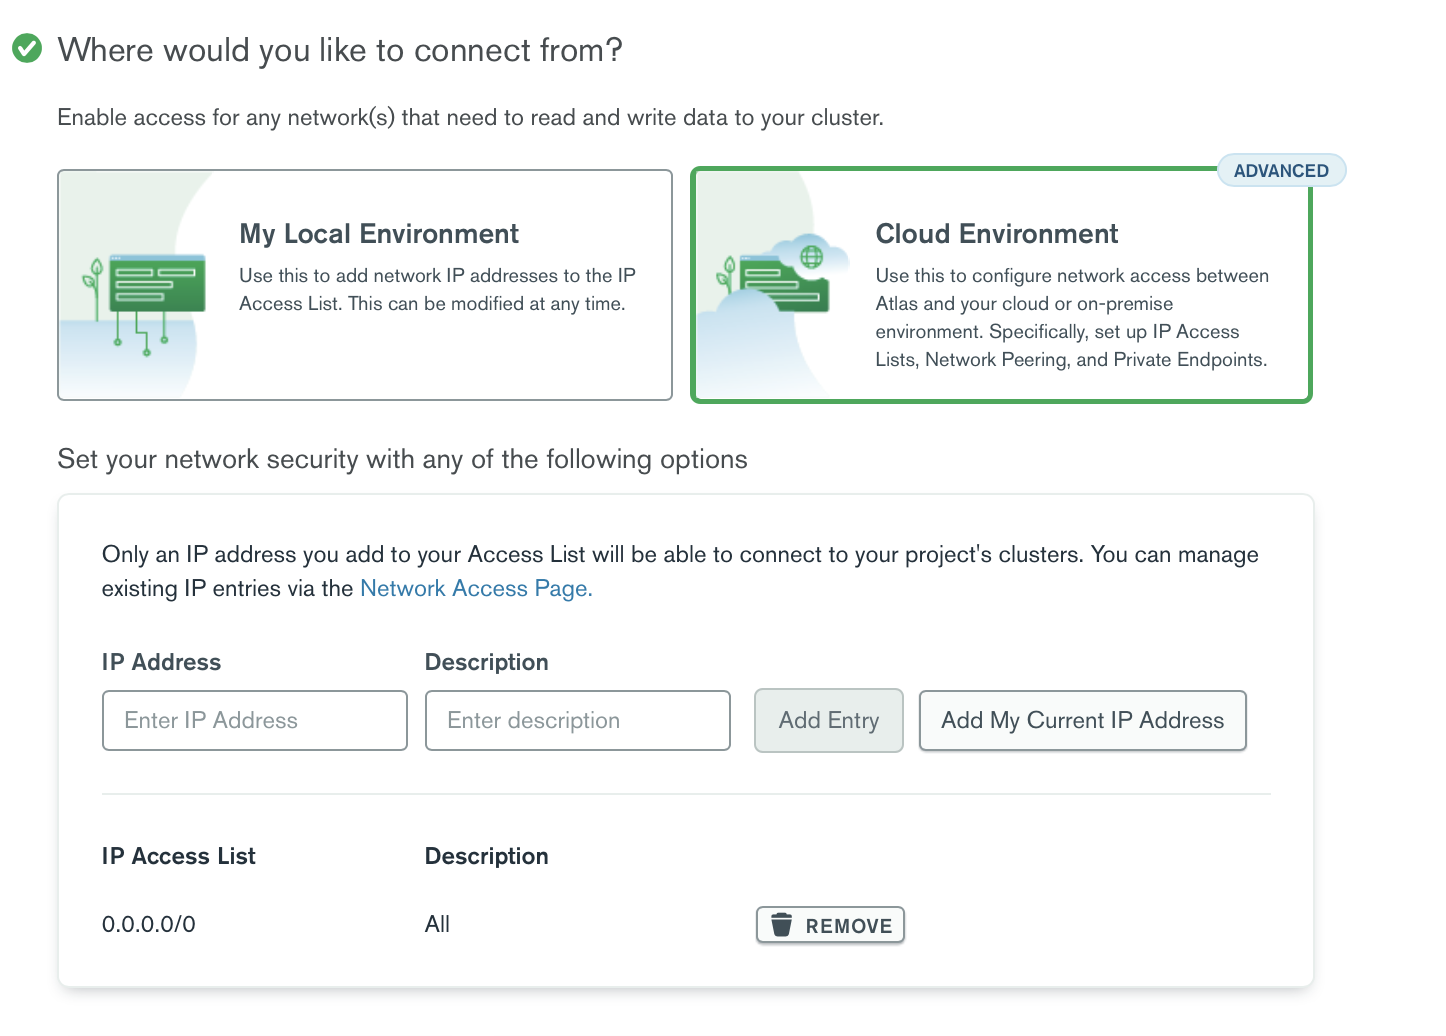Click the My Local Environment description text
Screen dimensions: 1446x1036
point(437,289)
